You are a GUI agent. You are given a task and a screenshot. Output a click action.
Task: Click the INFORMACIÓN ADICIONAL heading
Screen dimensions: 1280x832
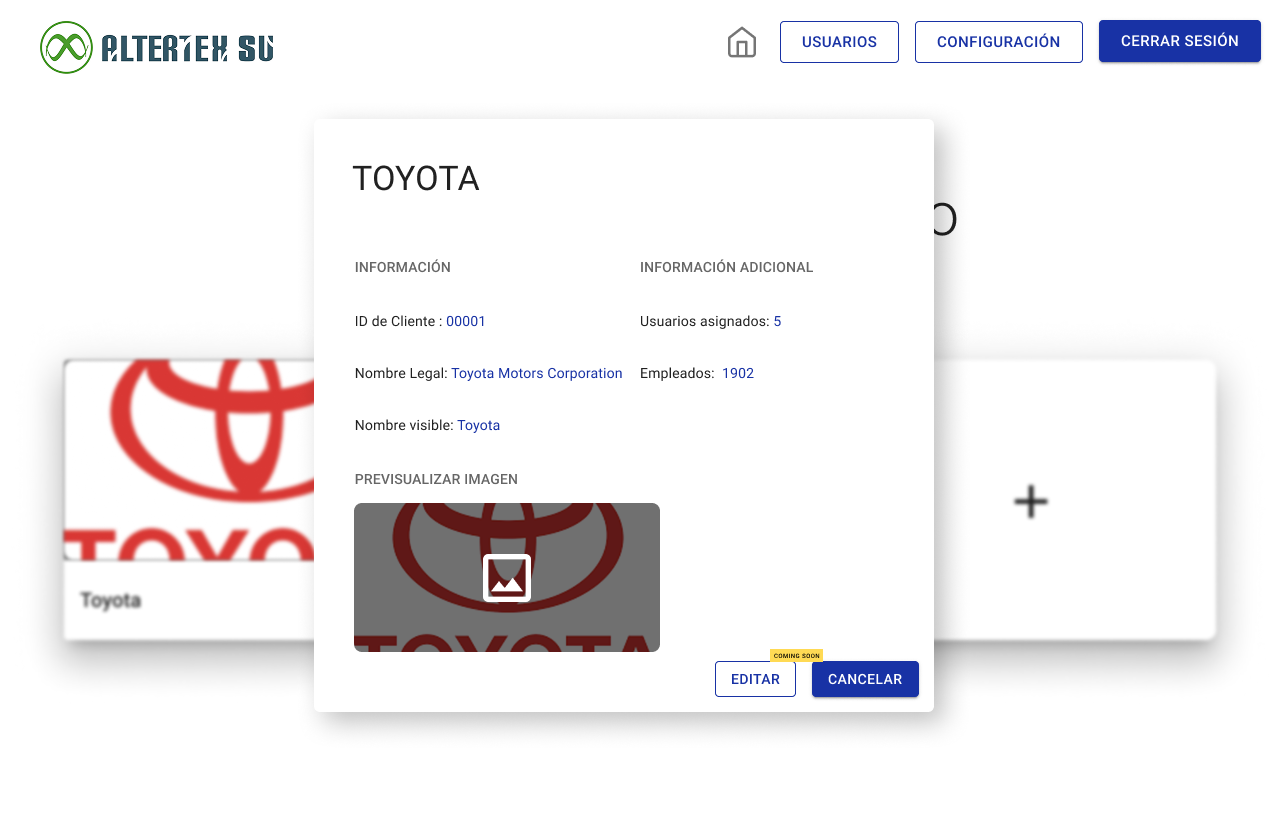tap(727, 267)
